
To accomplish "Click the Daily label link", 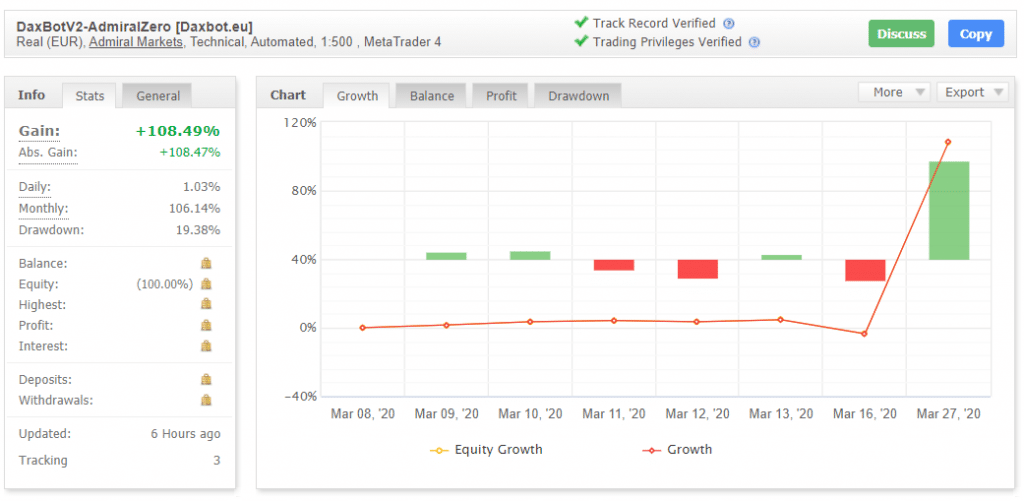I will pos(35,187).
